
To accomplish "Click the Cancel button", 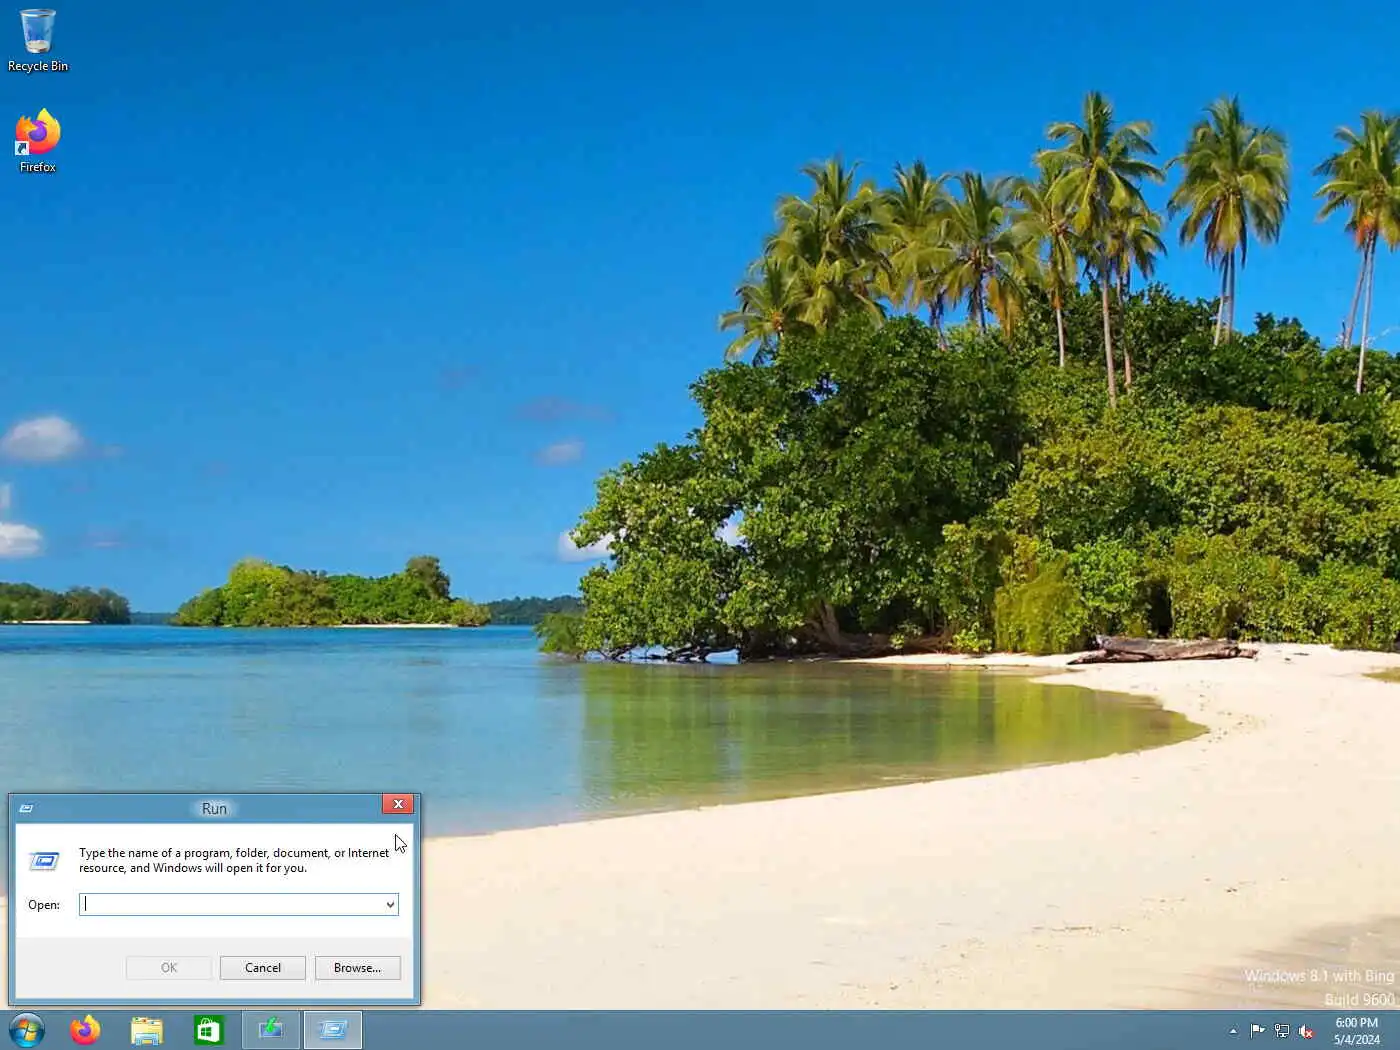I will (x=262, y=968).
